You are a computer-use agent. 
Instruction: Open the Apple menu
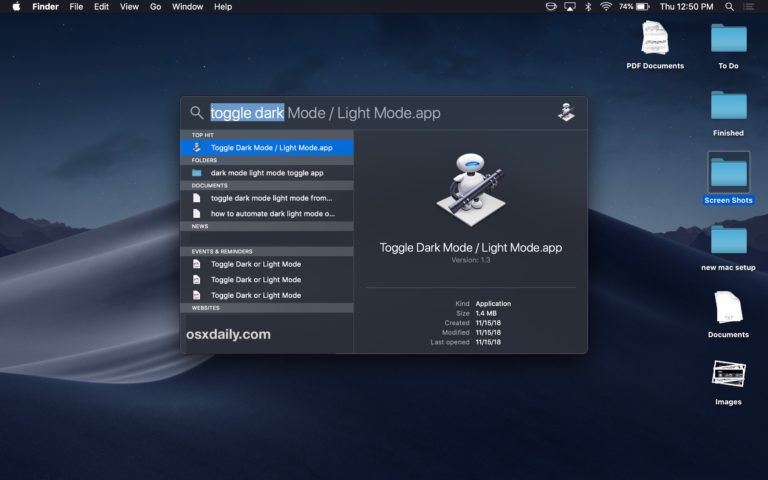pos(16,7)
